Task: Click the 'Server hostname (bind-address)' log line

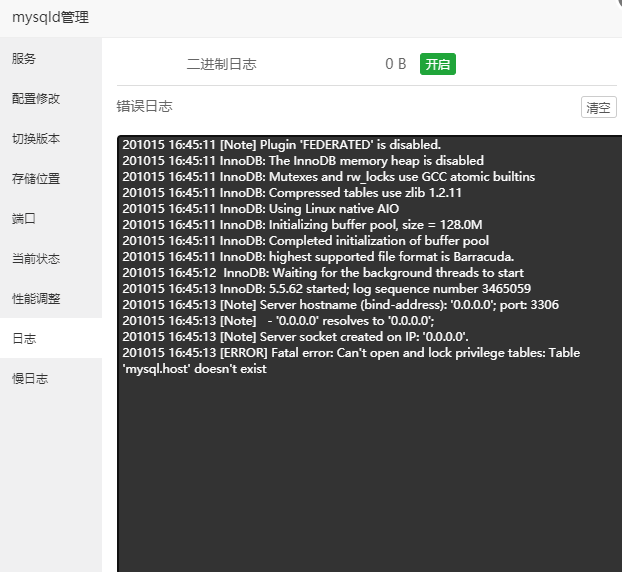Action: [340, 305]
